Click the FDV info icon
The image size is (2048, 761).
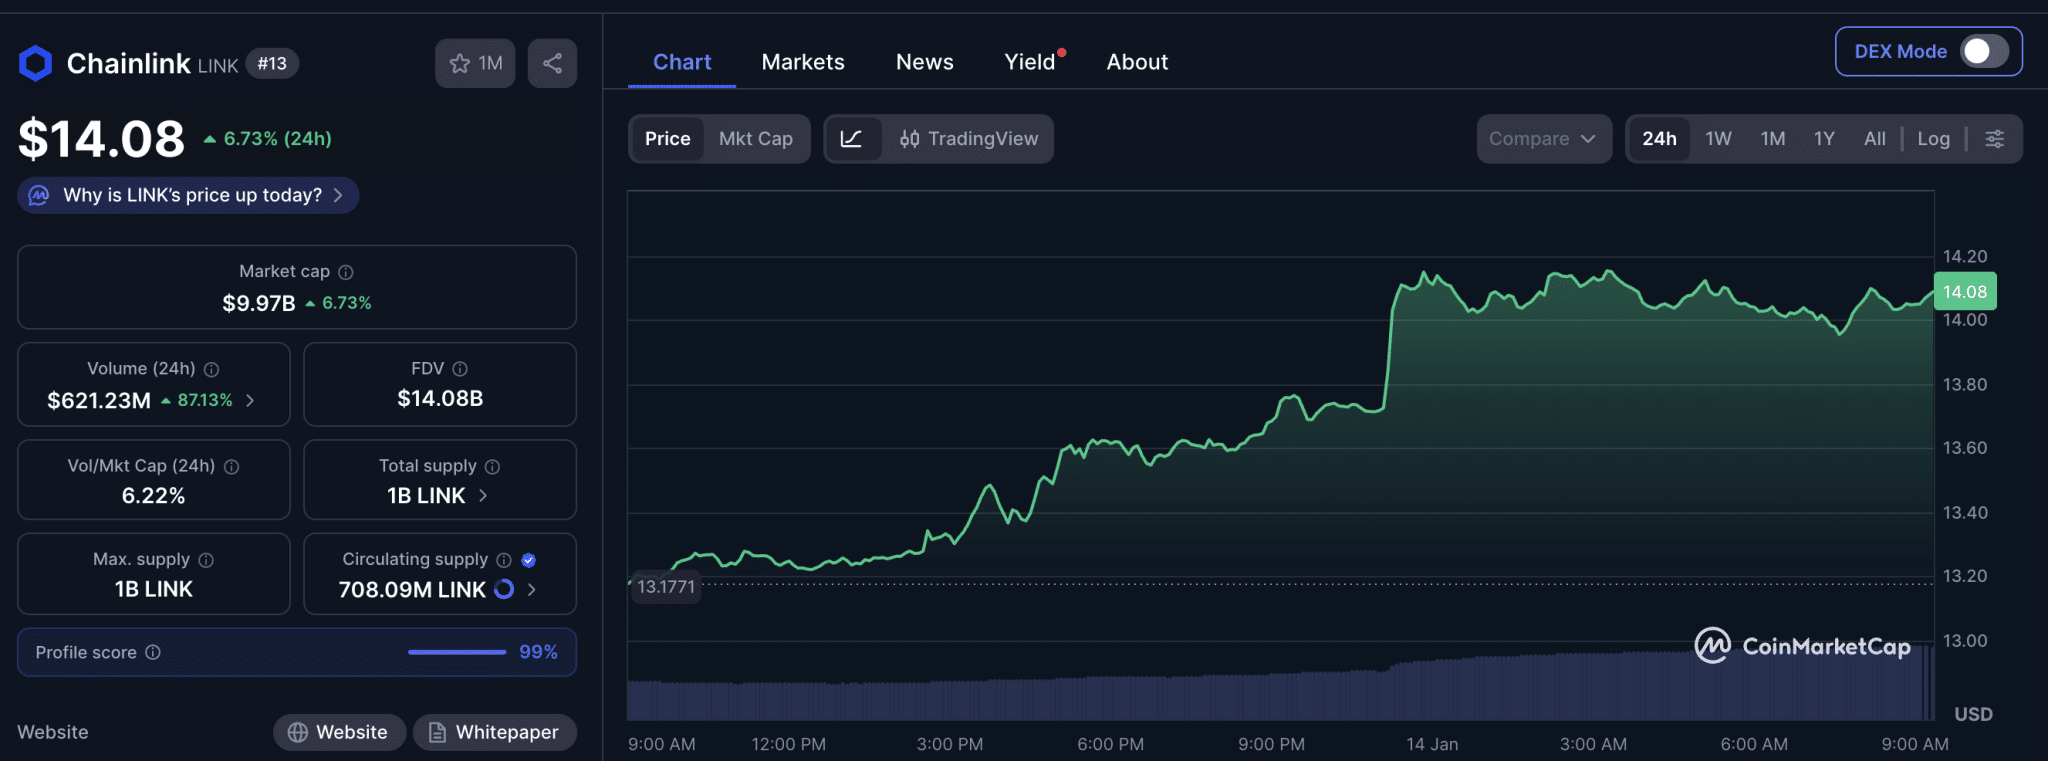click(460, 369)
